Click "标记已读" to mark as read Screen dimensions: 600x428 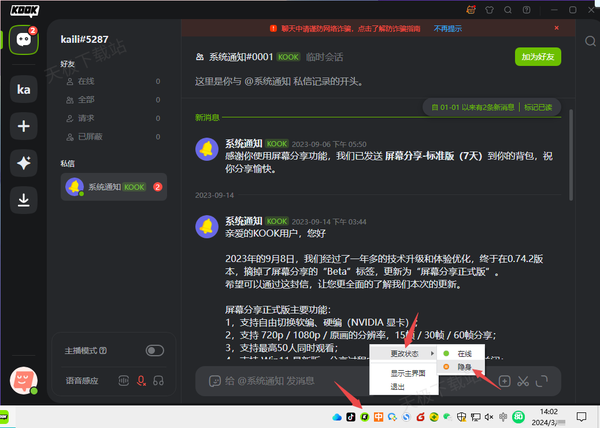tap(538, 107)
